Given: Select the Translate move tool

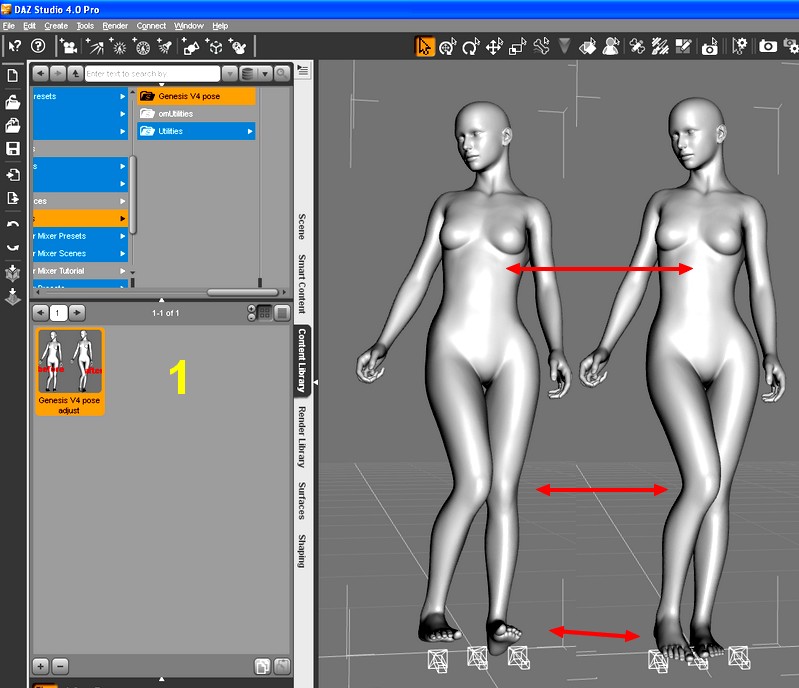Looking at the screenshot, I should 494,46.
